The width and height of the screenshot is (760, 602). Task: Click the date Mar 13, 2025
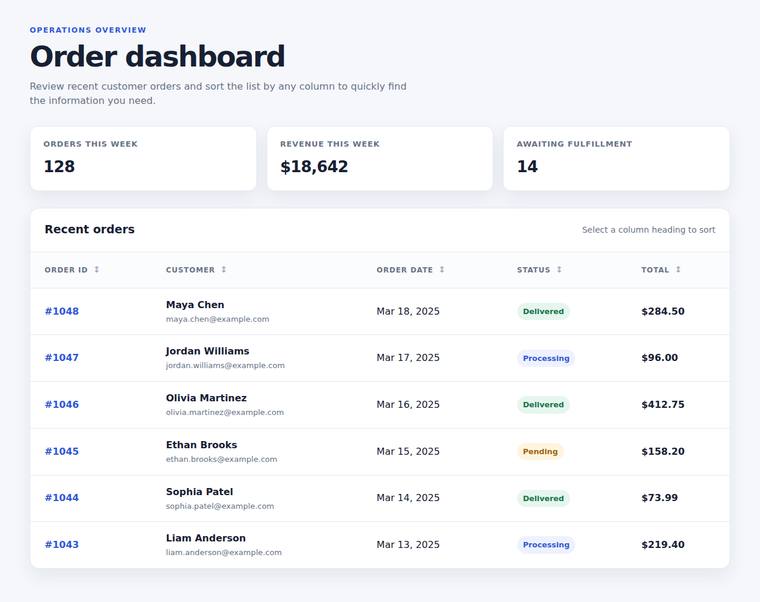(x=408, y=545)
